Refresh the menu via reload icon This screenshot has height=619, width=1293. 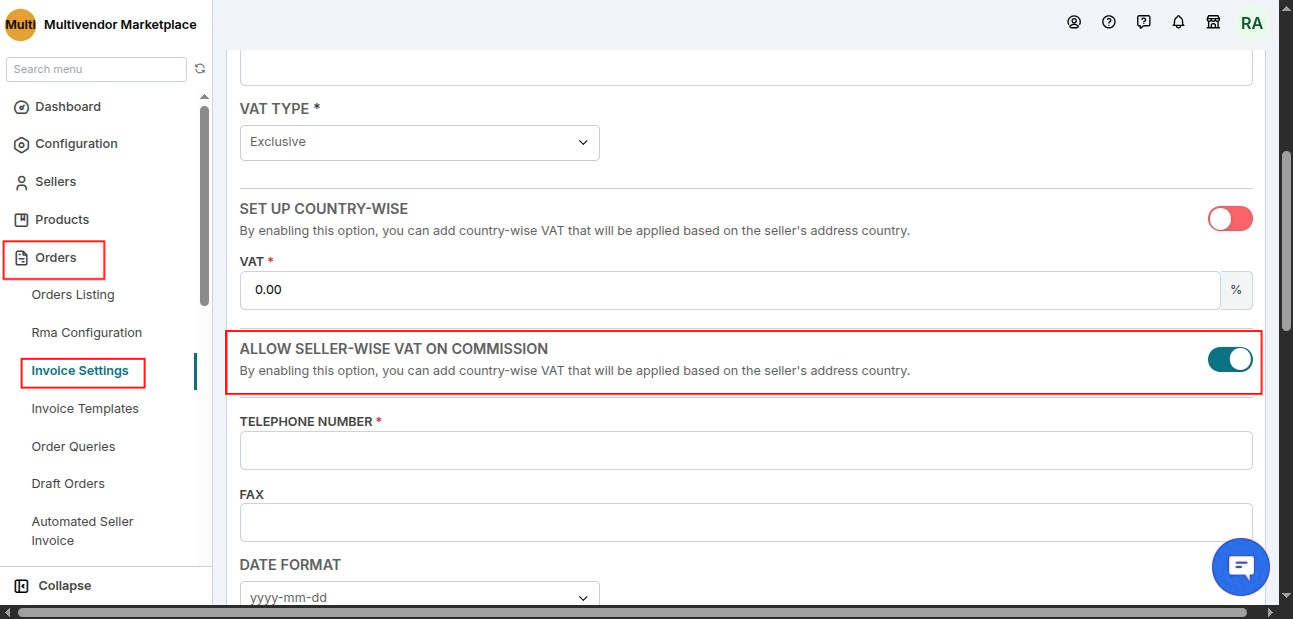point(200,69)
